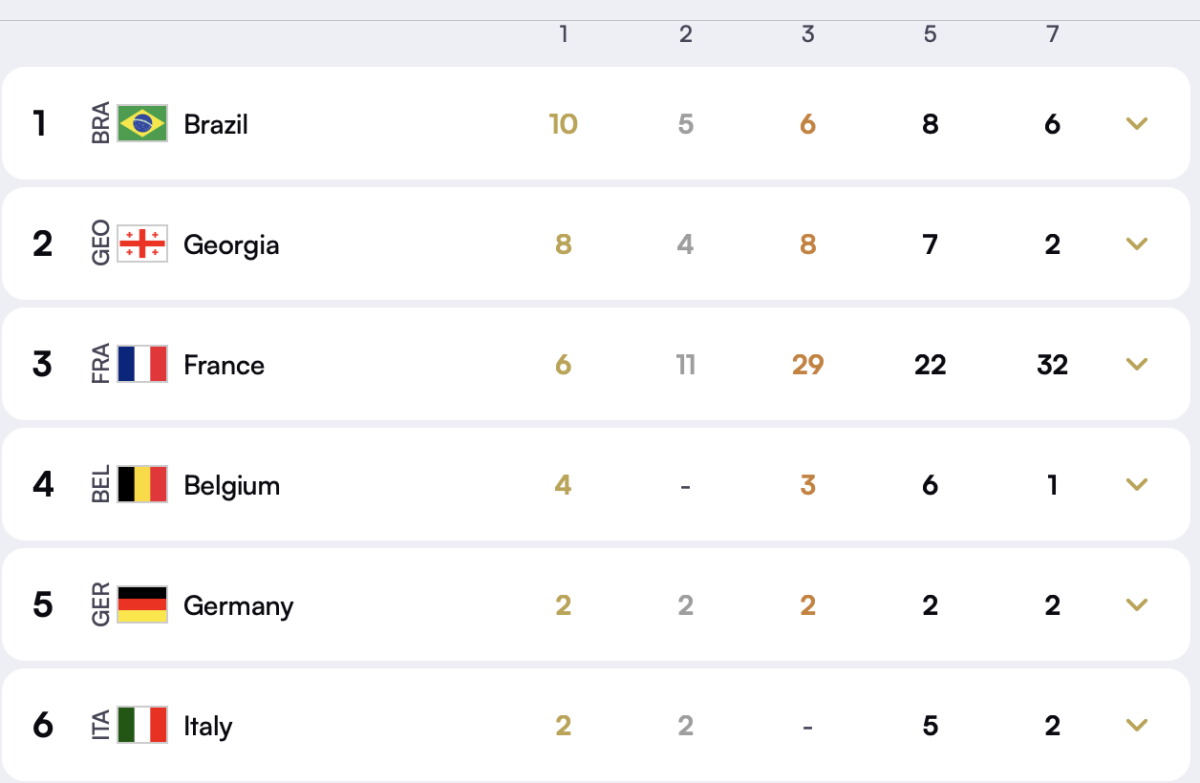Click France's gold count of 6
The height and width of the screenshot is (783, 1200).
pyautogui.click(x=564, y=364)
